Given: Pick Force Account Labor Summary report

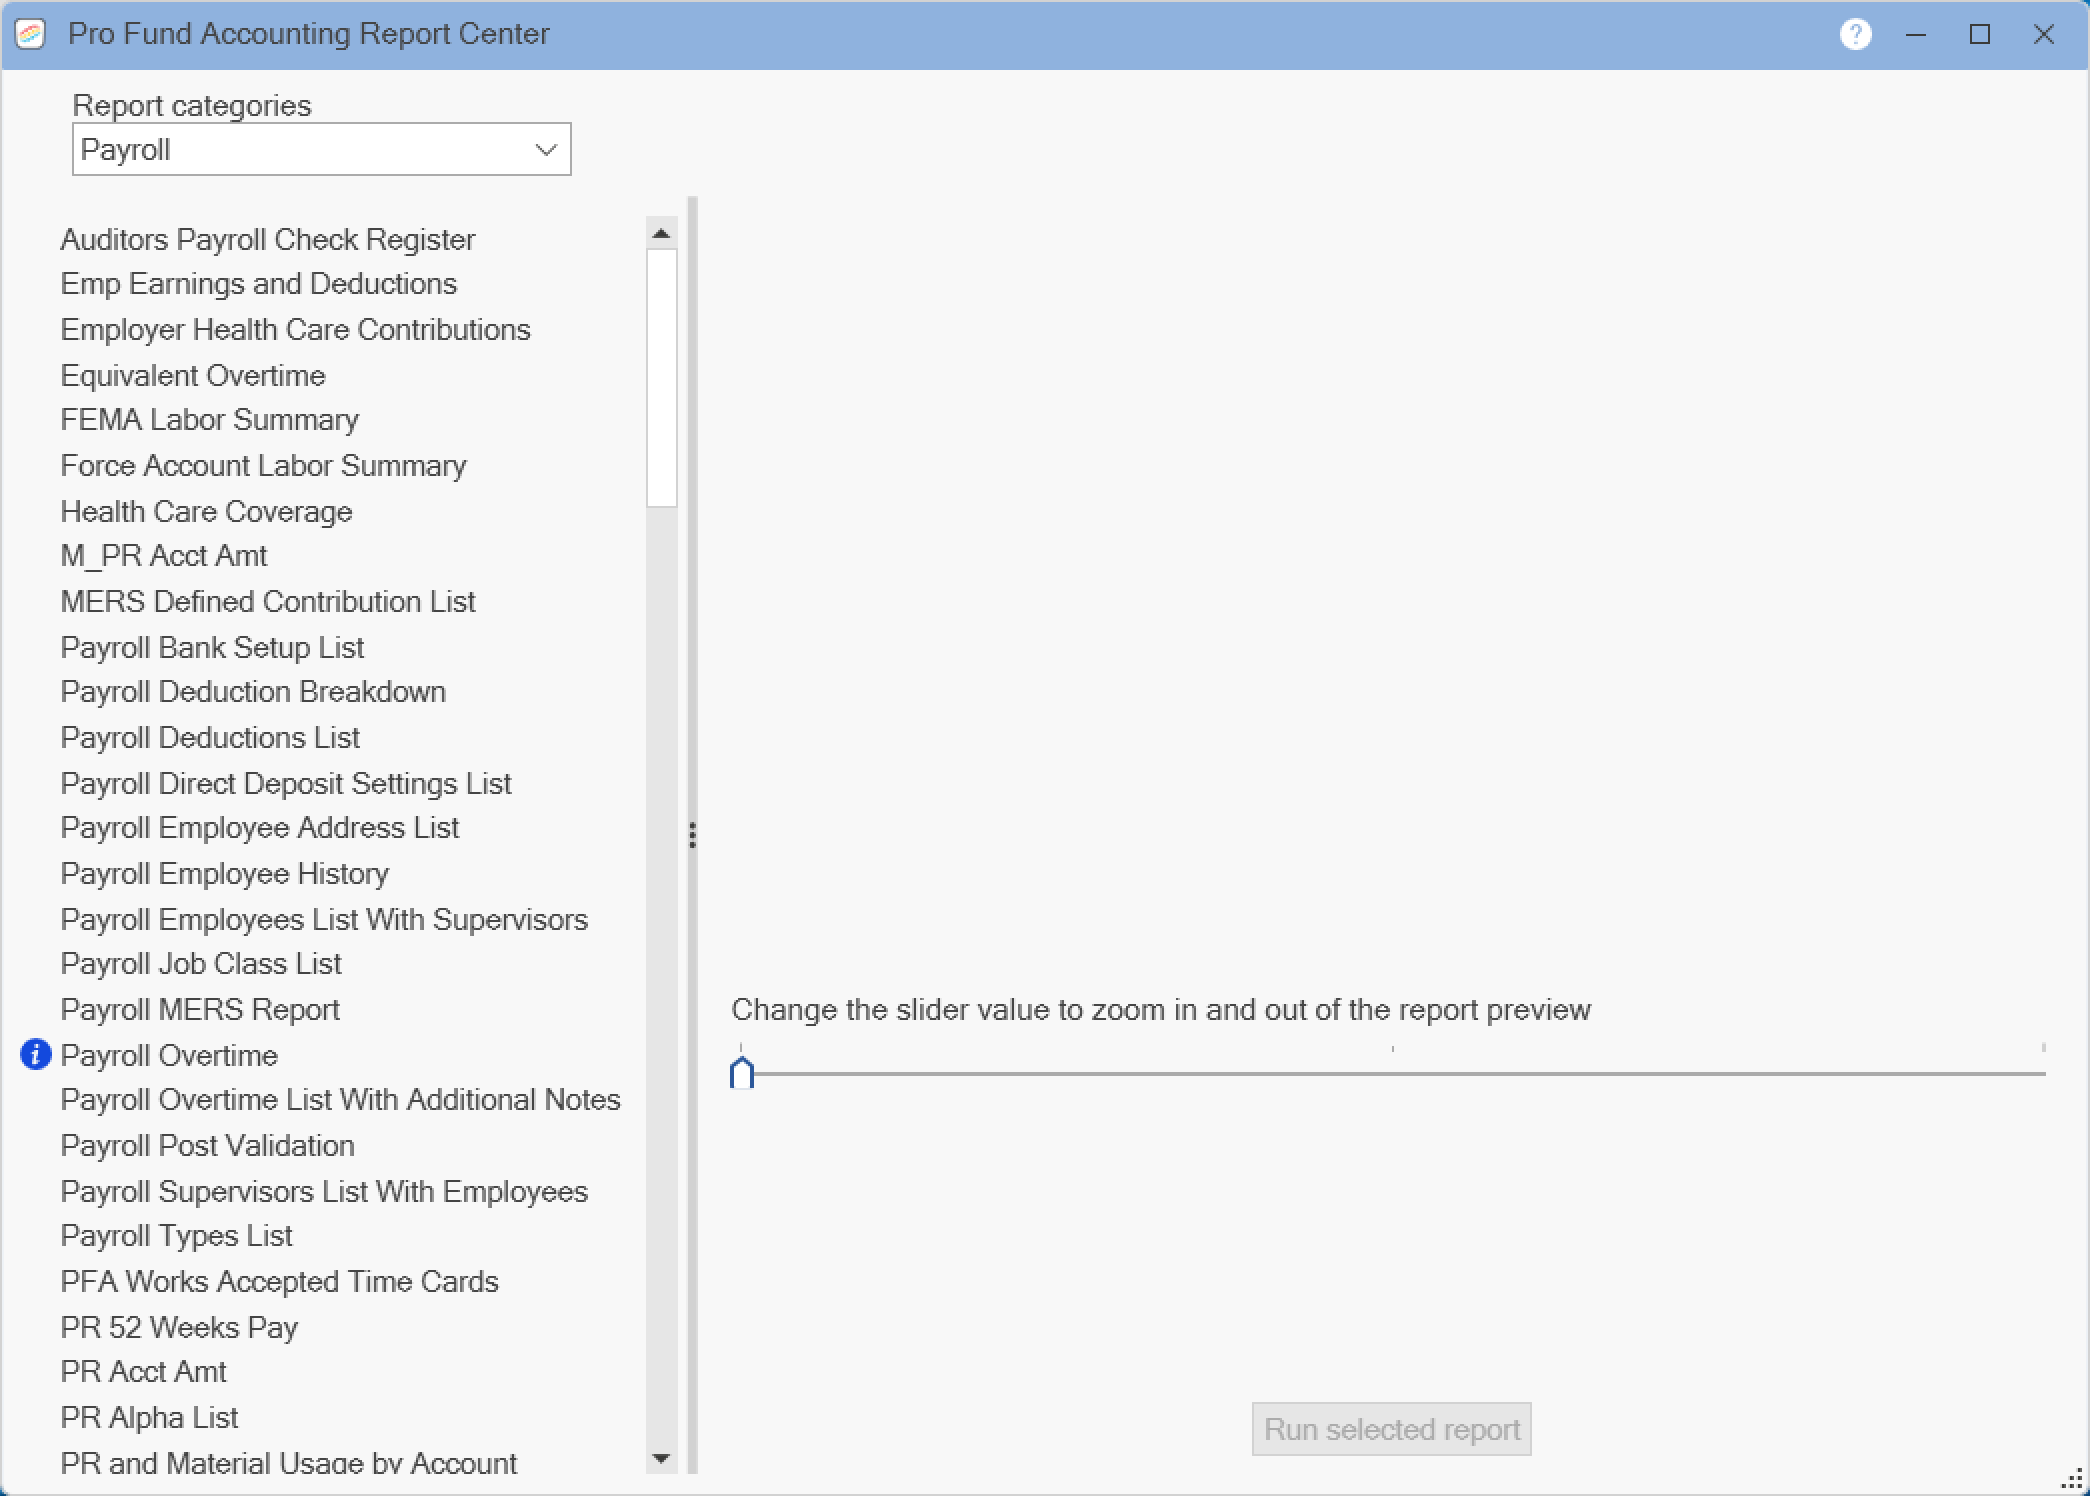Looking at the screenshot, I should click(263, 466).
